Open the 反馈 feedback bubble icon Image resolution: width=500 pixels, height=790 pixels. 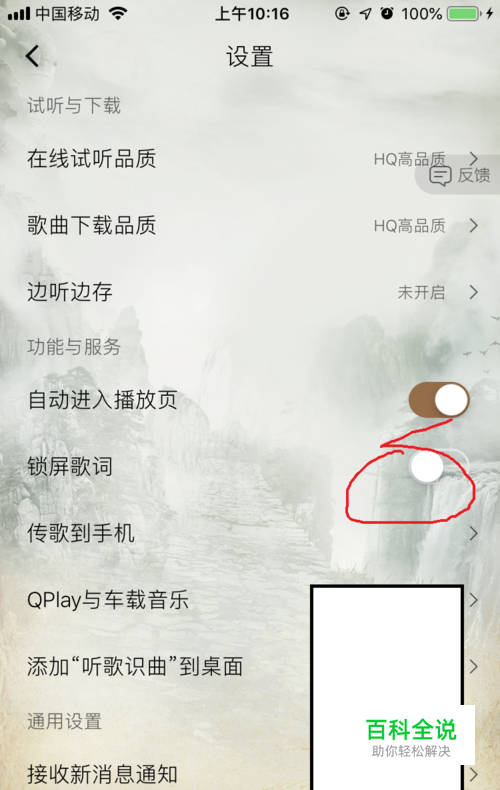tap(440, 176)
